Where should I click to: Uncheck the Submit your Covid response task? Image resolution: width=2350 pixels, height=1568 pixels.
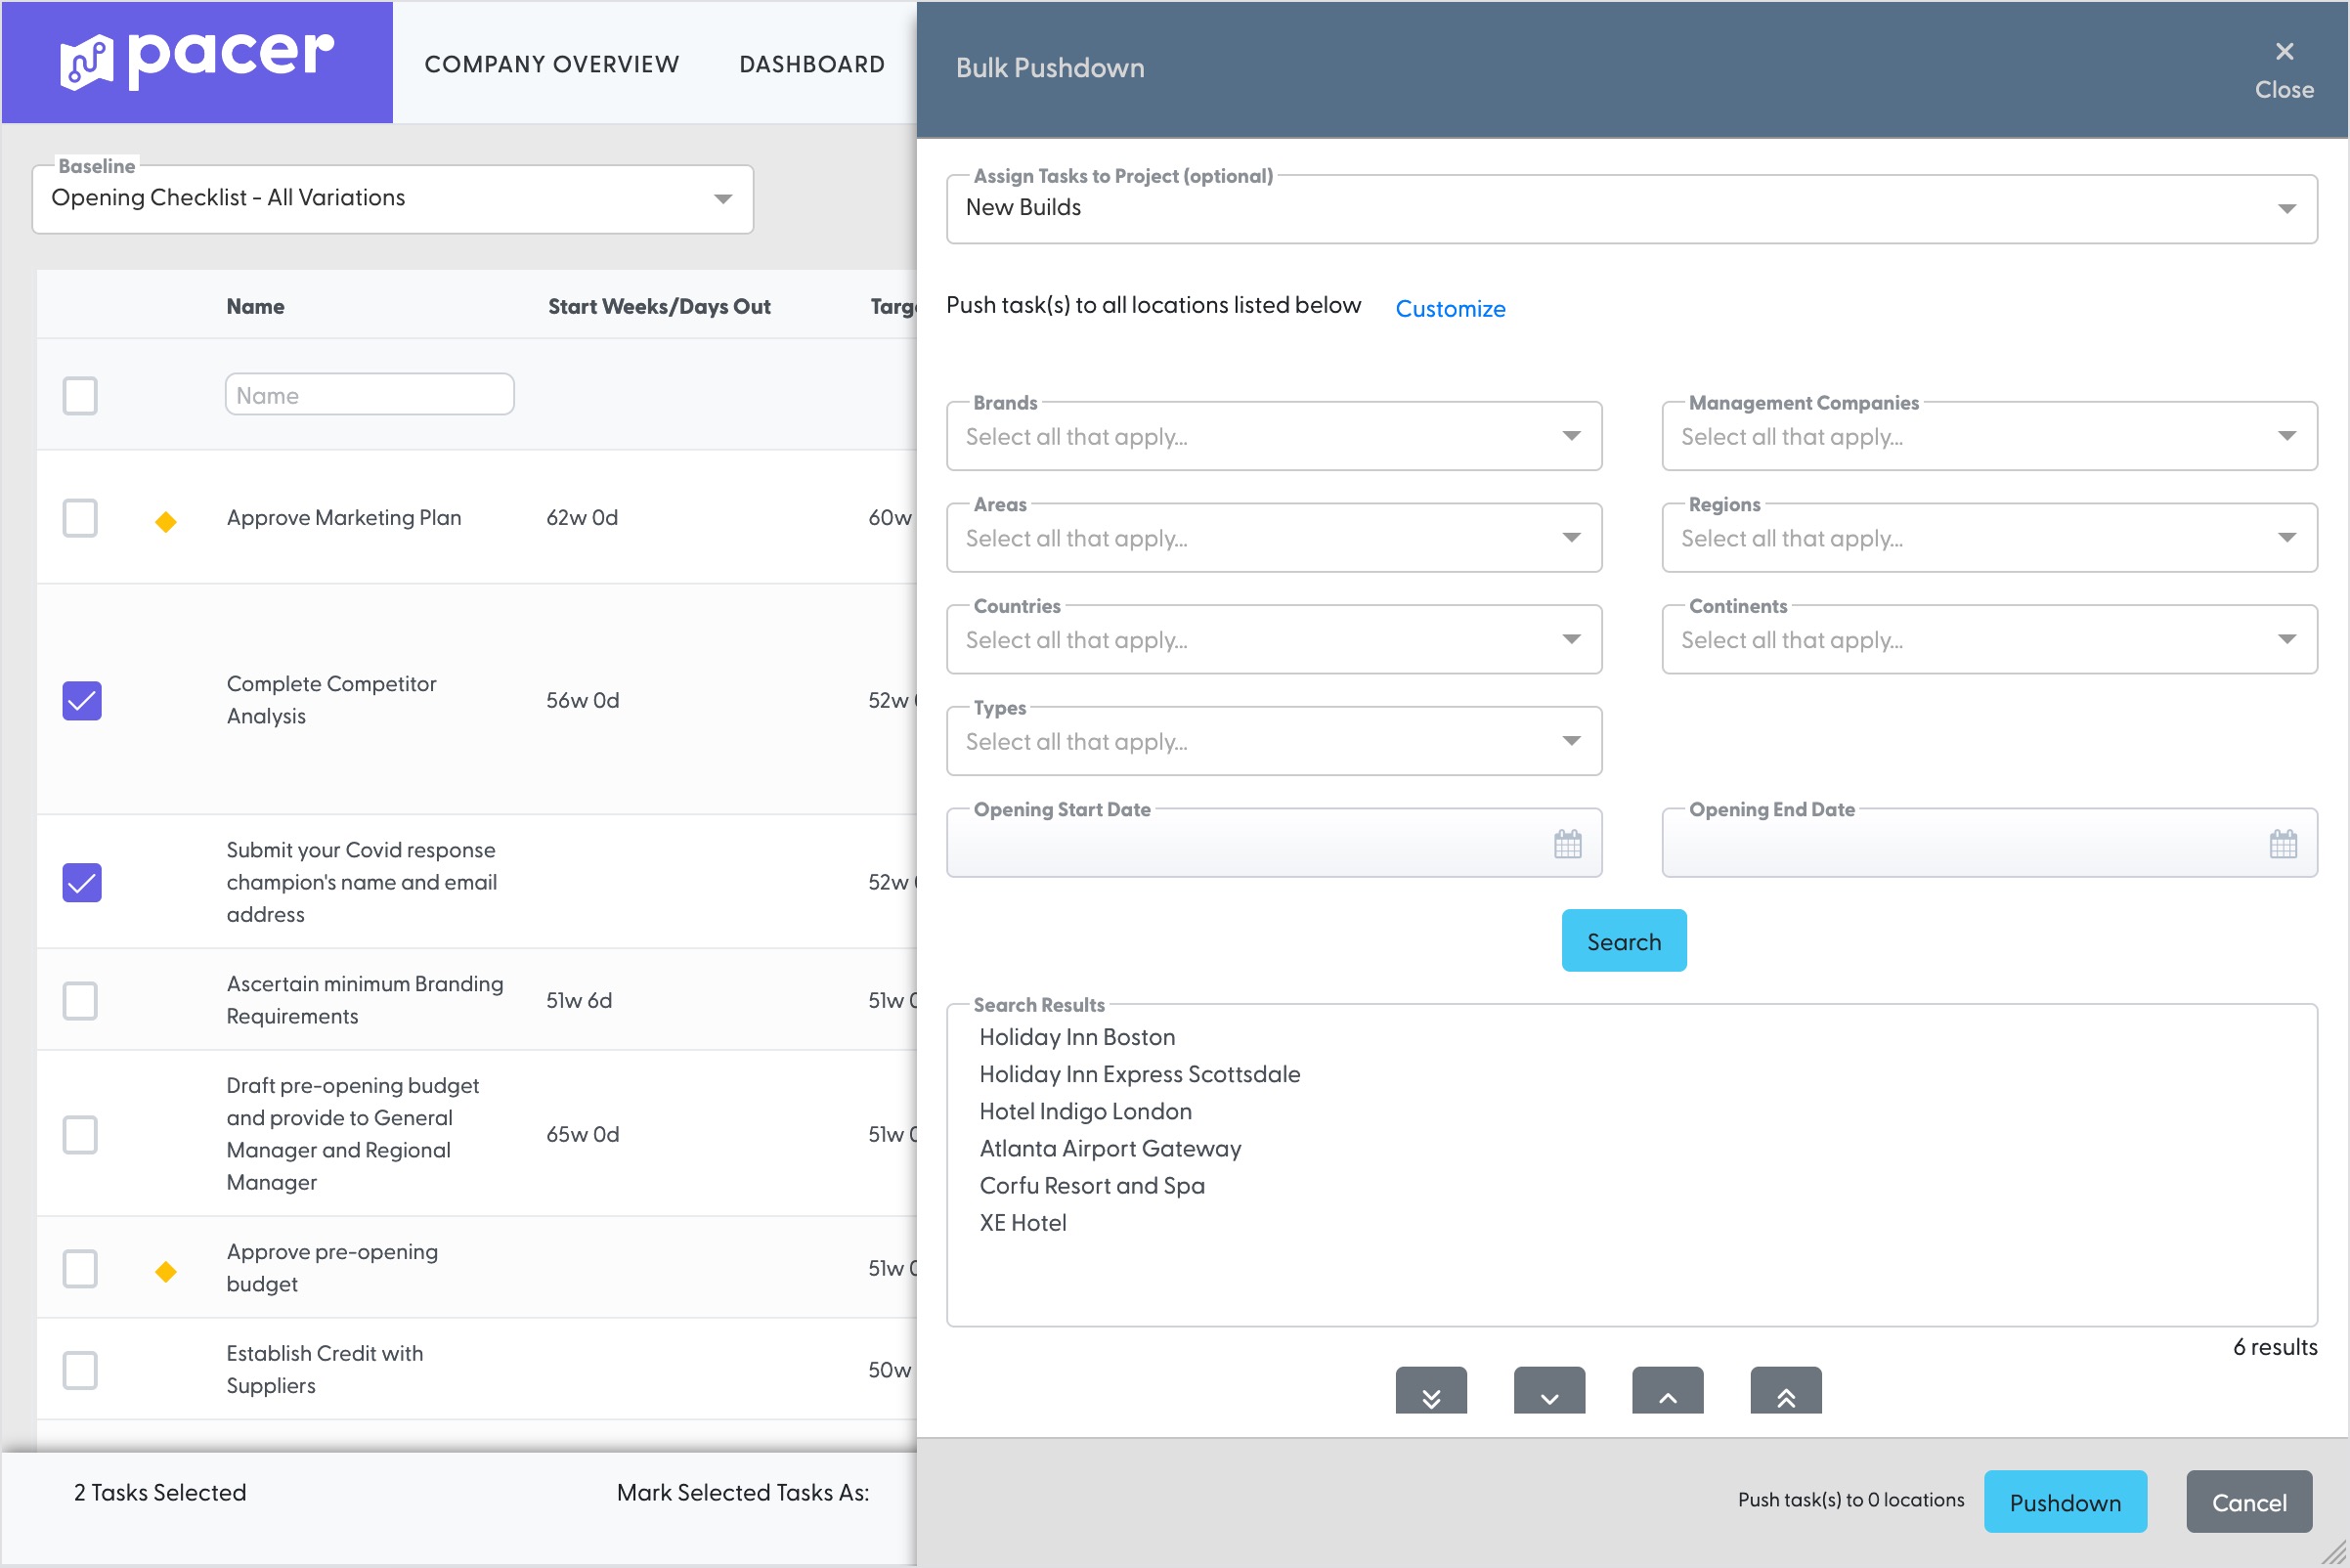coord(82,882)
